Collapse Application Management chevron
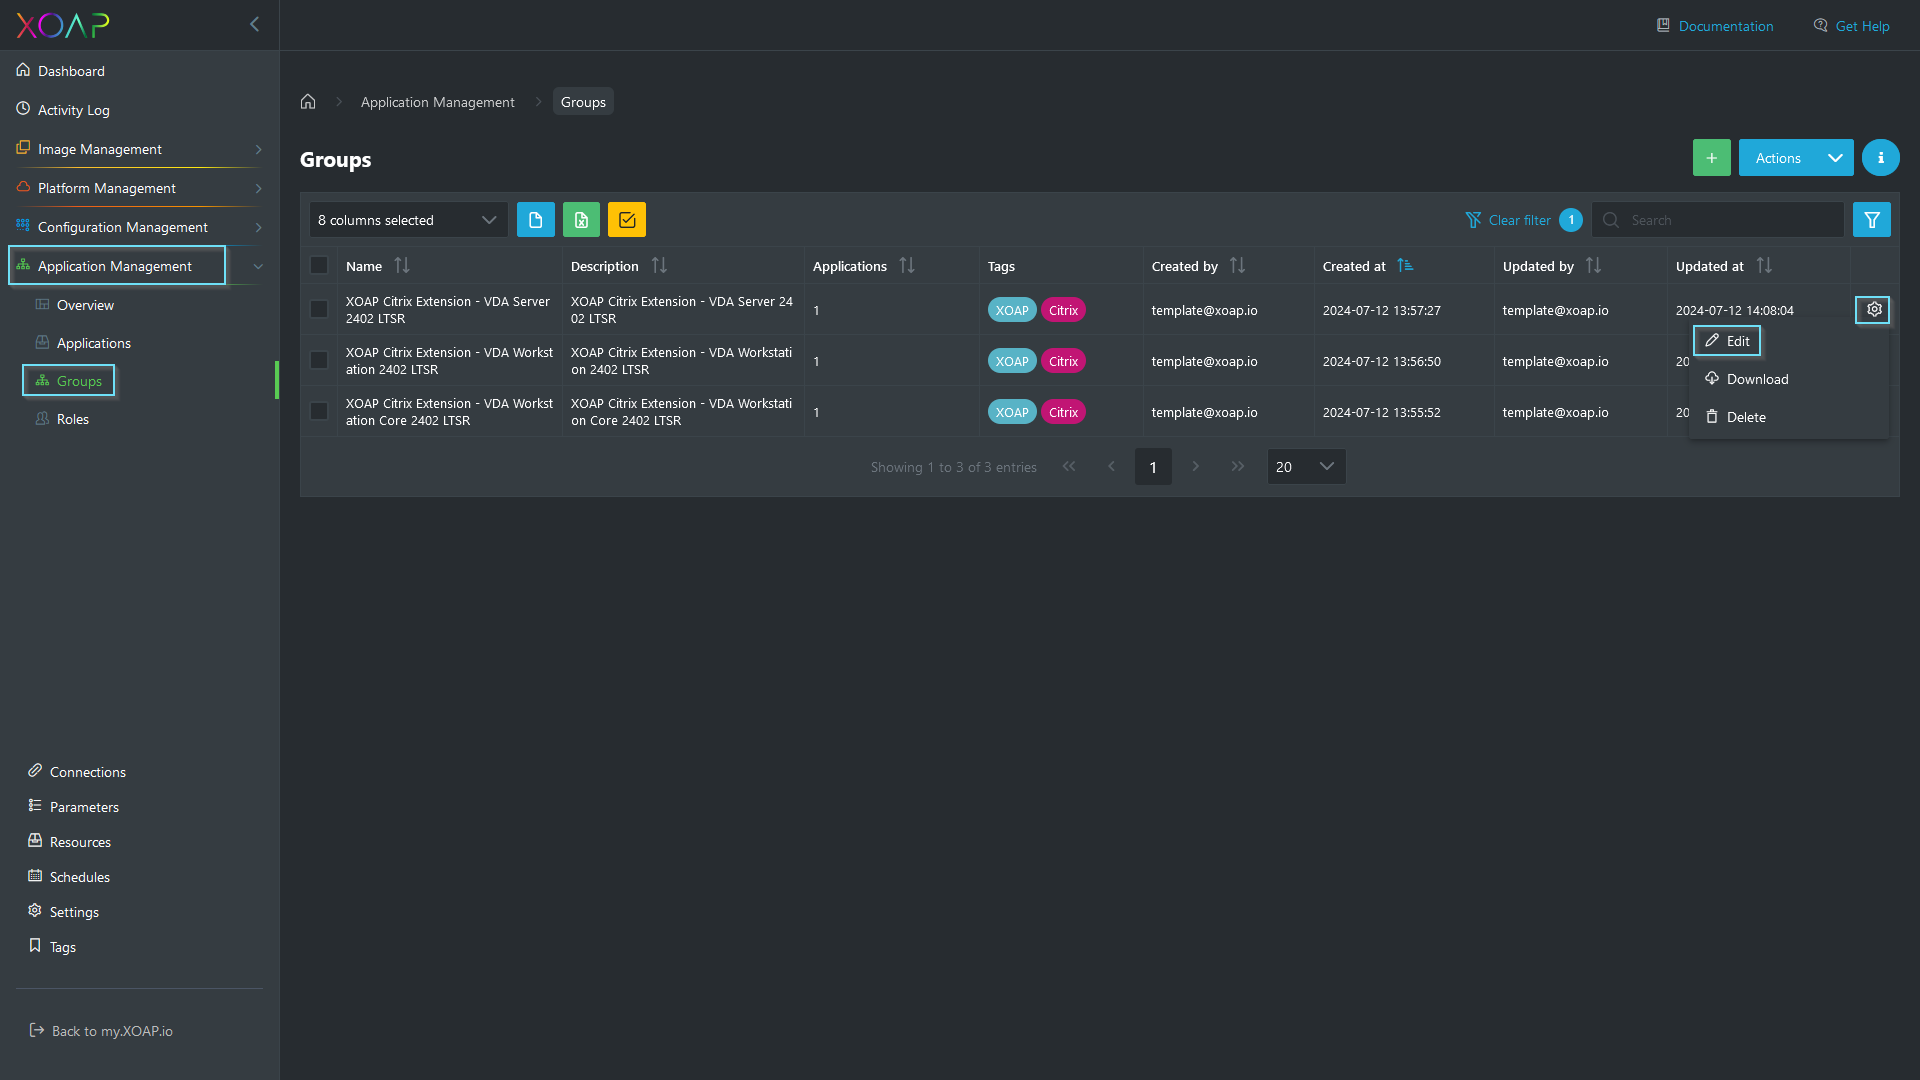Viewport: 1920px width, 1080px height. click(258, 266)
